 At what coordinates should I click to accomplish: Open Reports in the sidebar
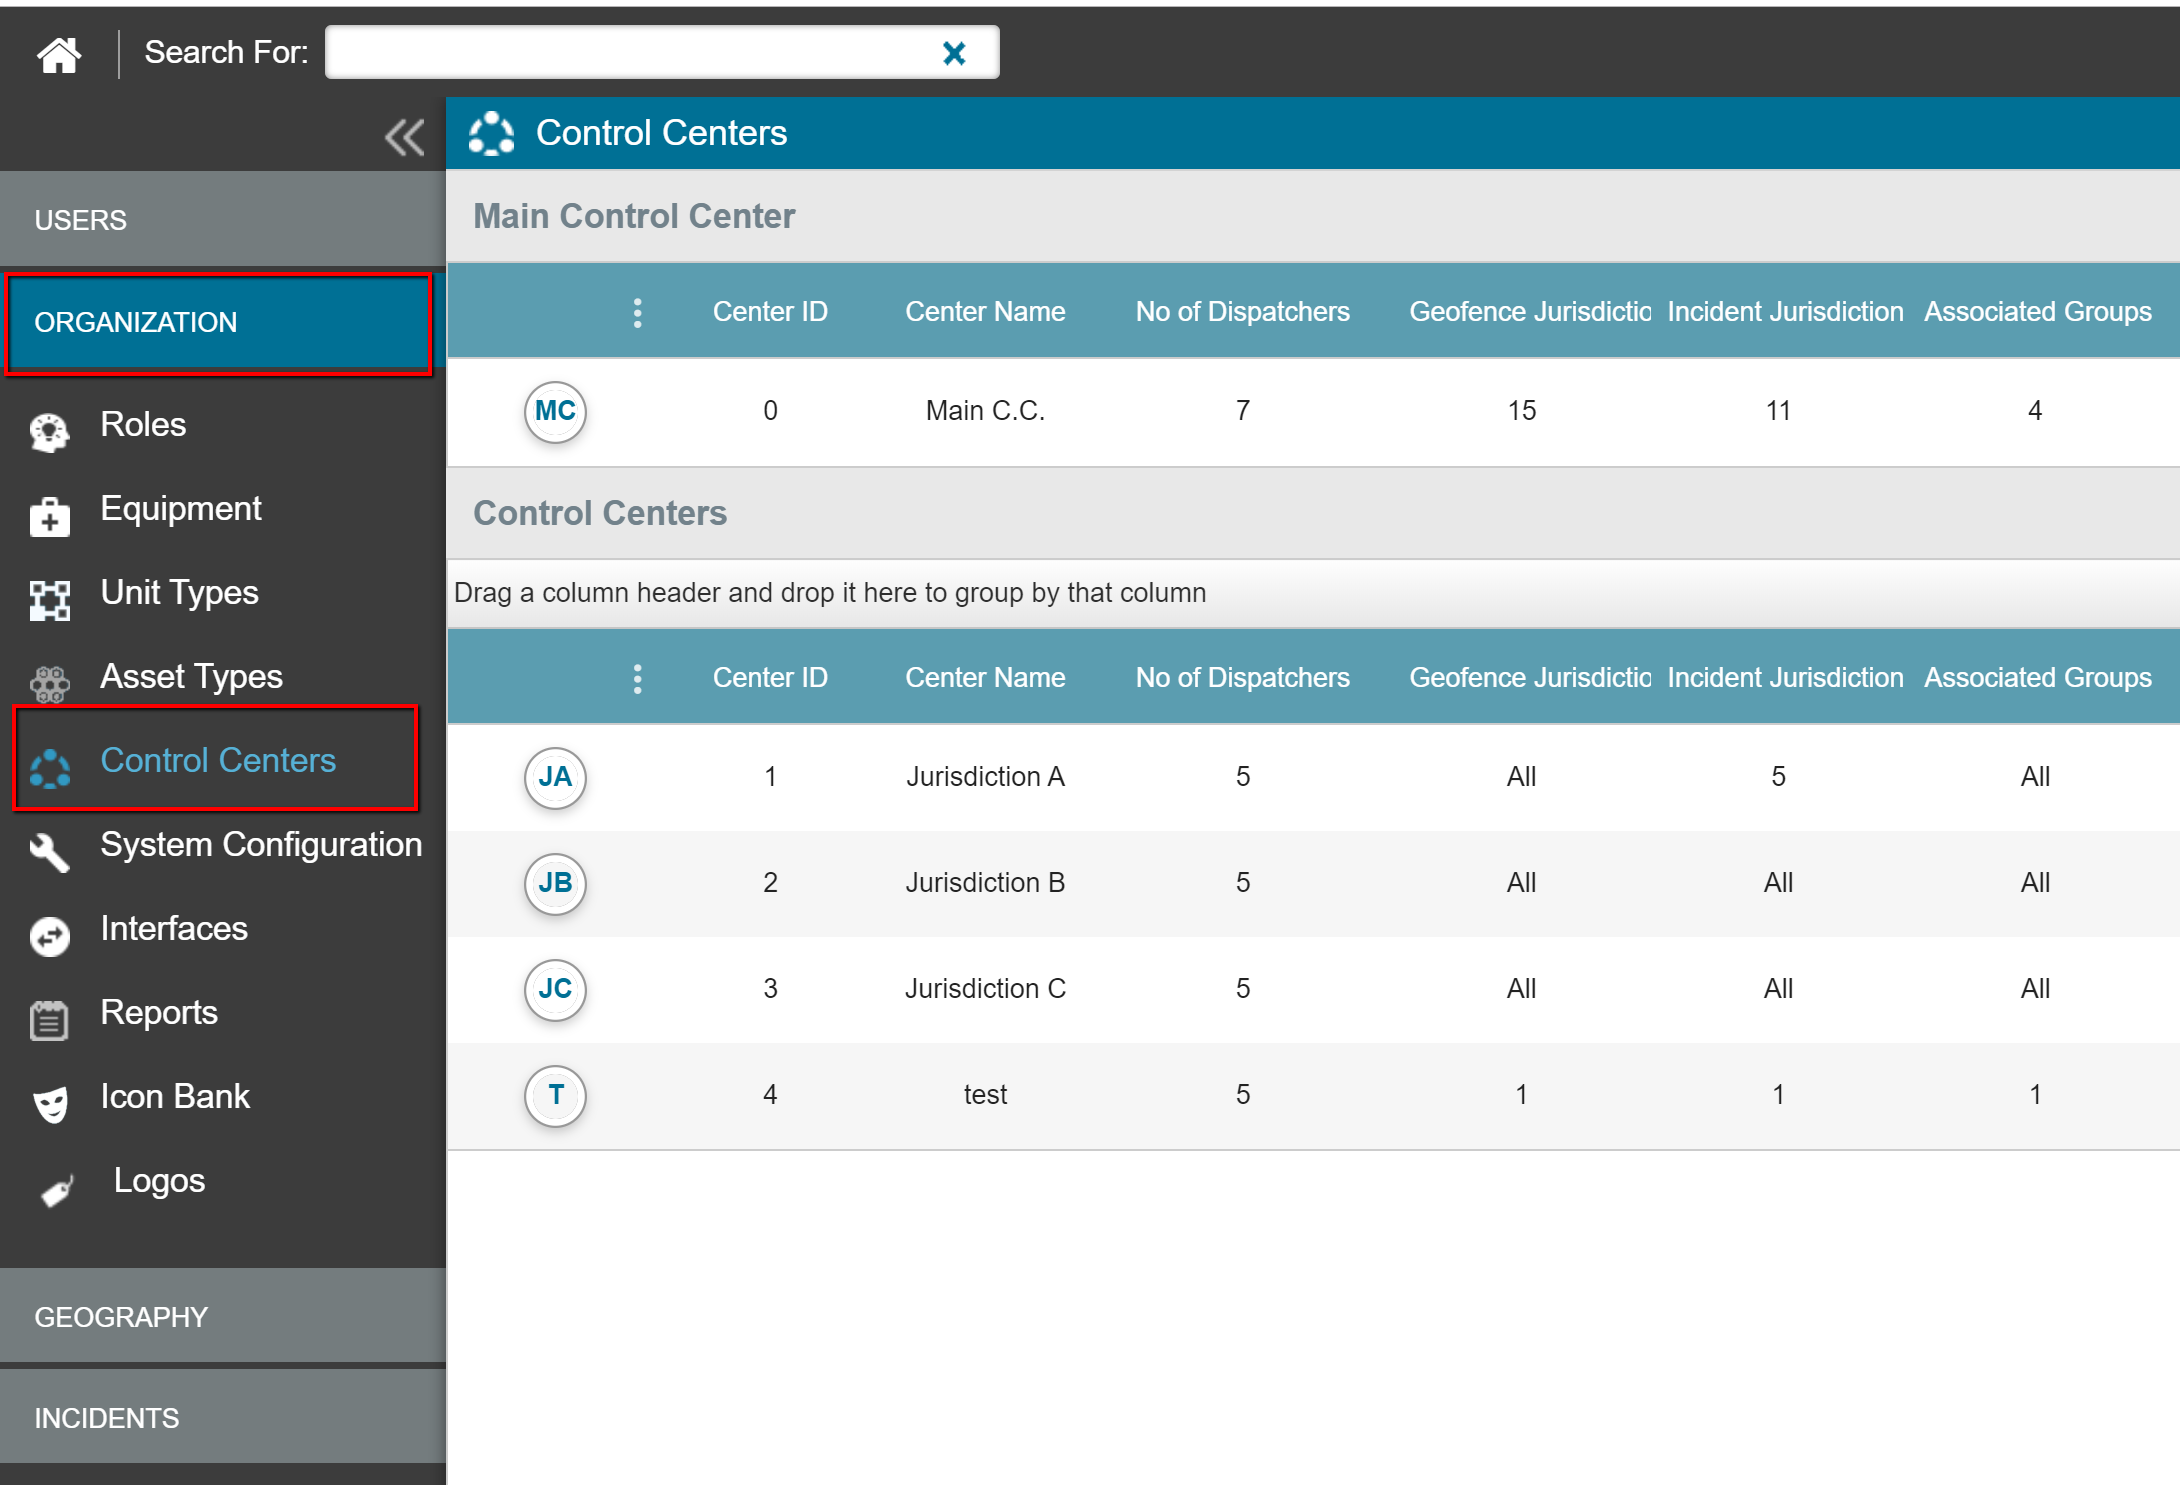click(158, 1013)
